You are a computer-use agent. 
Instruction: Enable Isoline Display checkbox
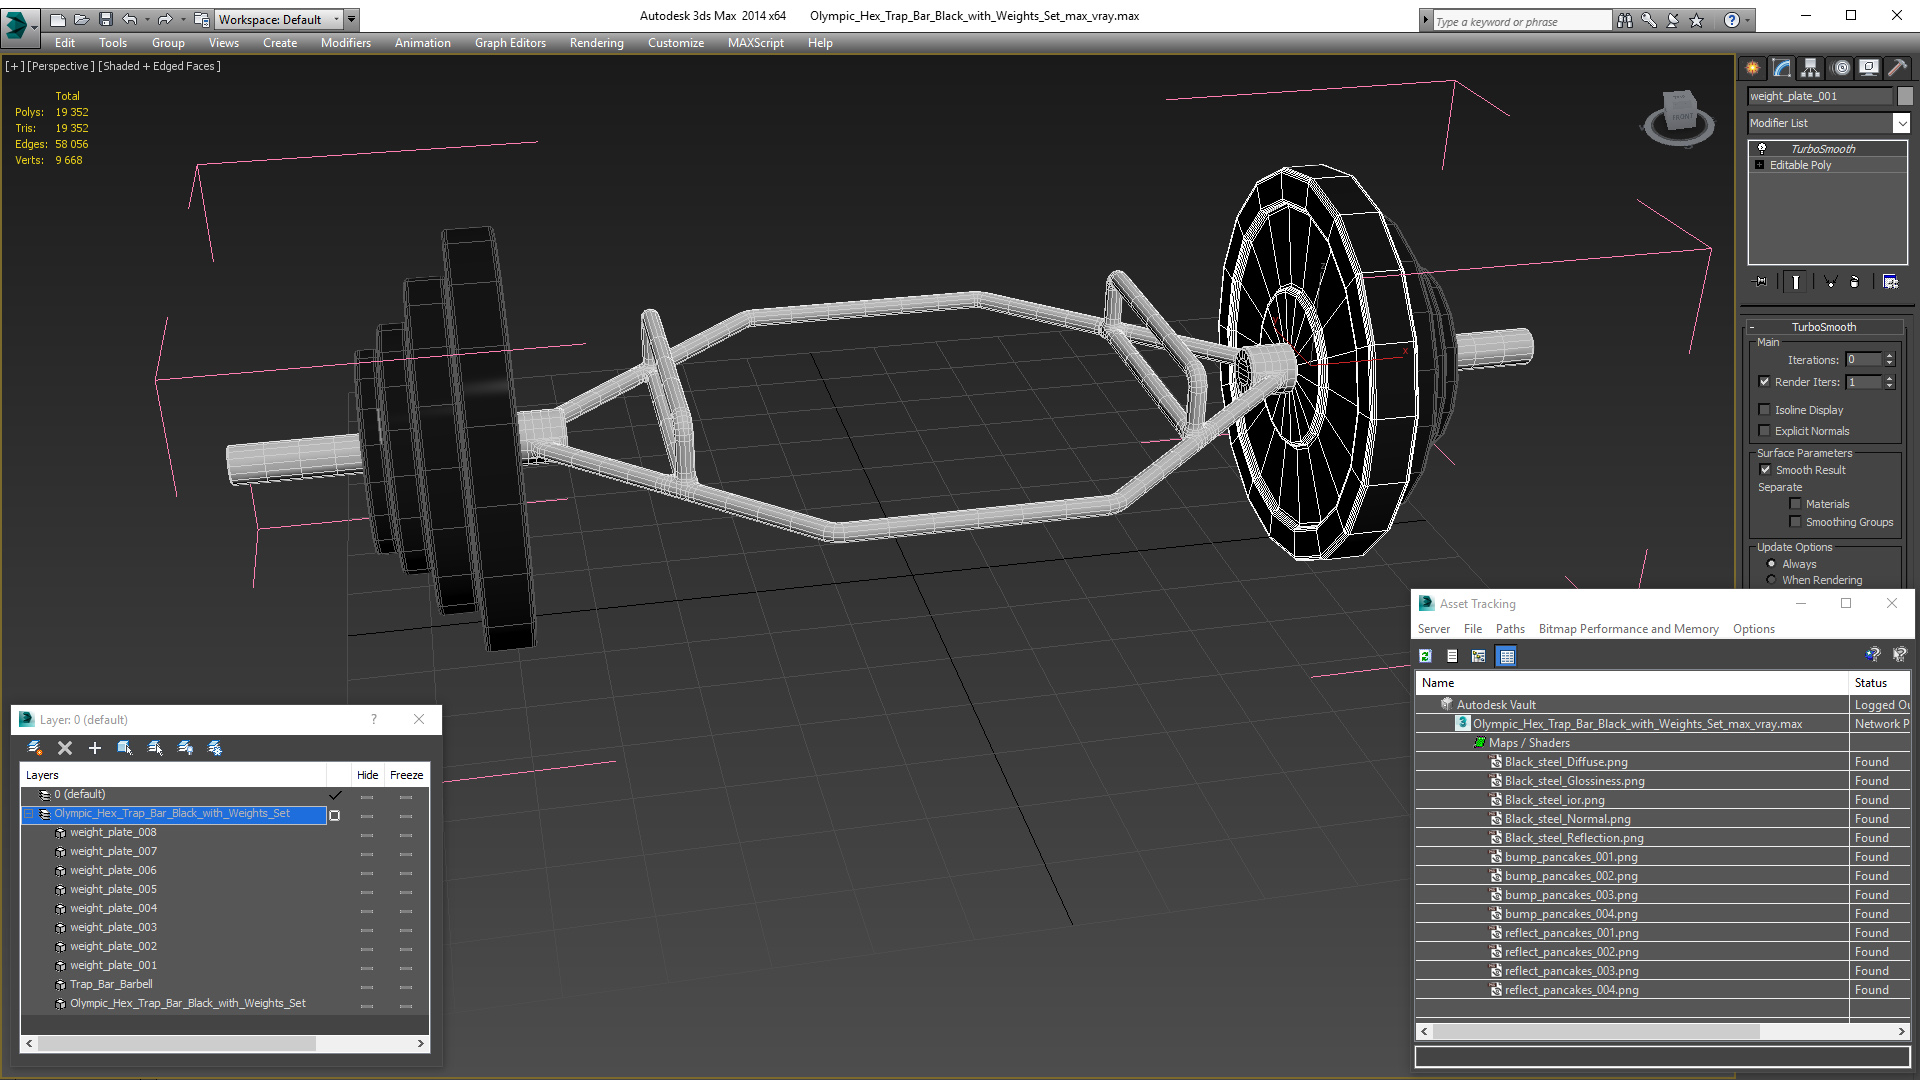[1765, 410]
